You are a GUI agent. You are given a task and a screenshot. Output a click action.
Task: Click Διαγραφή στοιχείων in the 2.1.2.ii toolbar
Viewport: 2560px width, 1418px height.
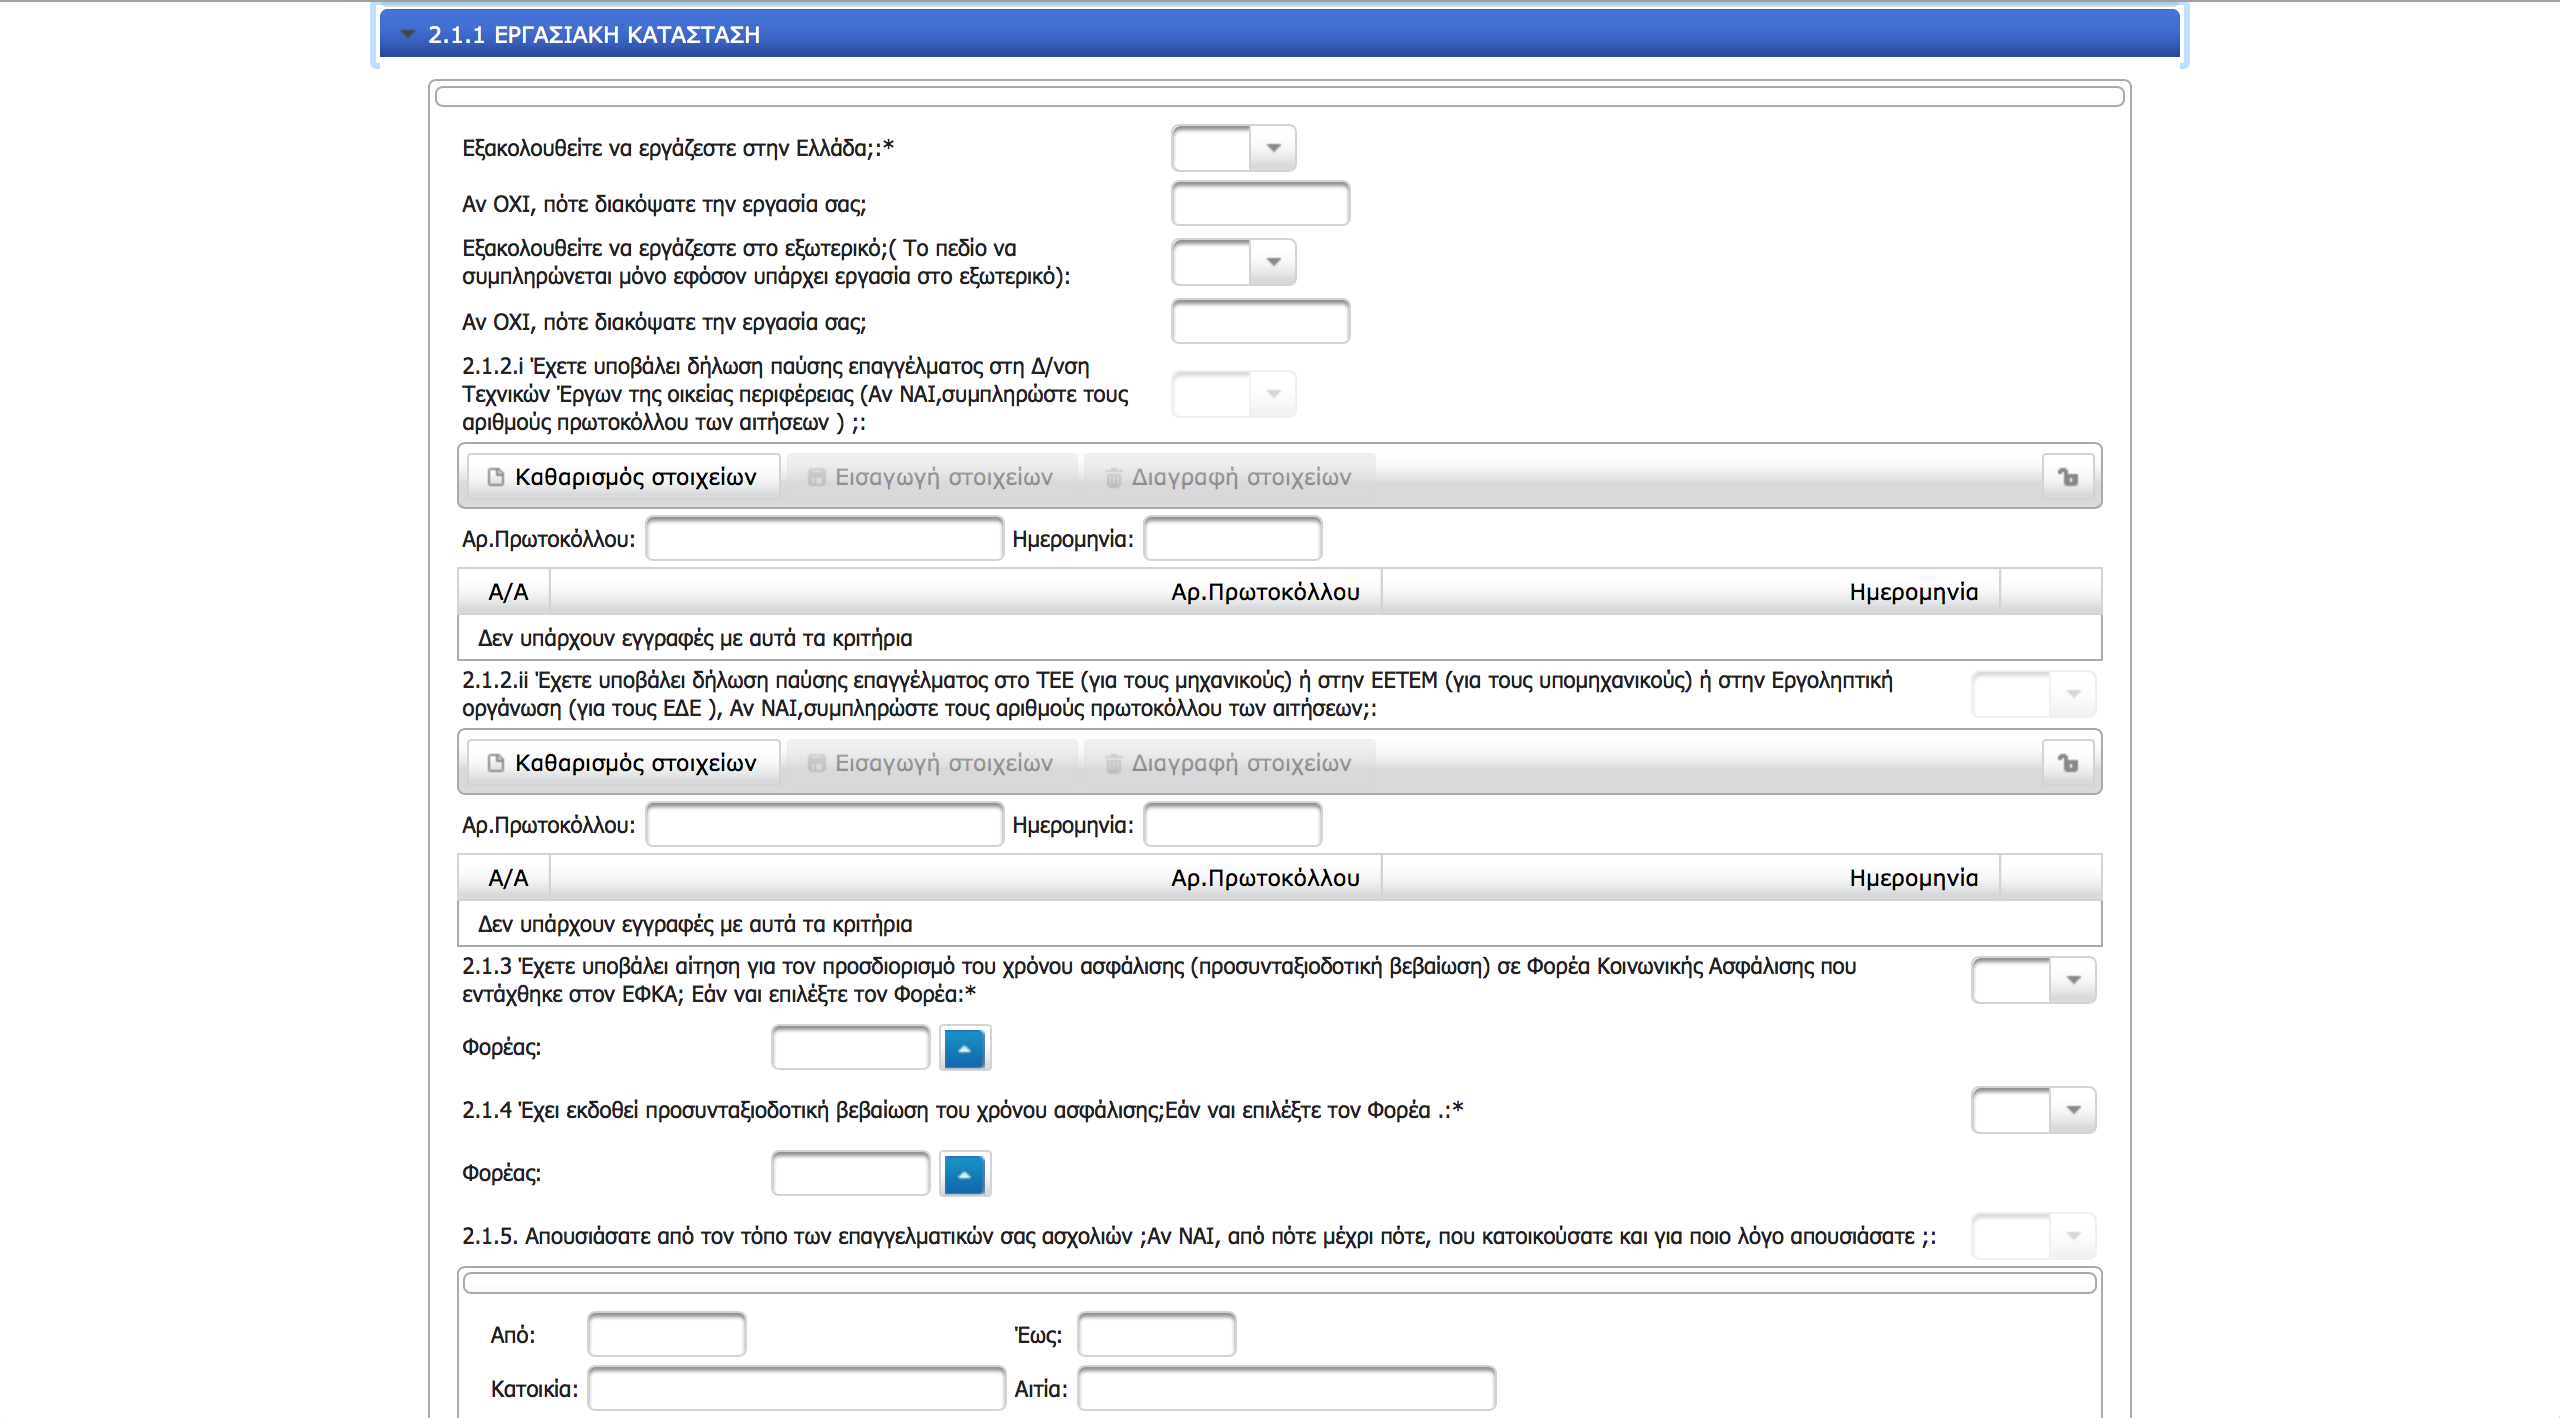click(x=1228, y=763)
